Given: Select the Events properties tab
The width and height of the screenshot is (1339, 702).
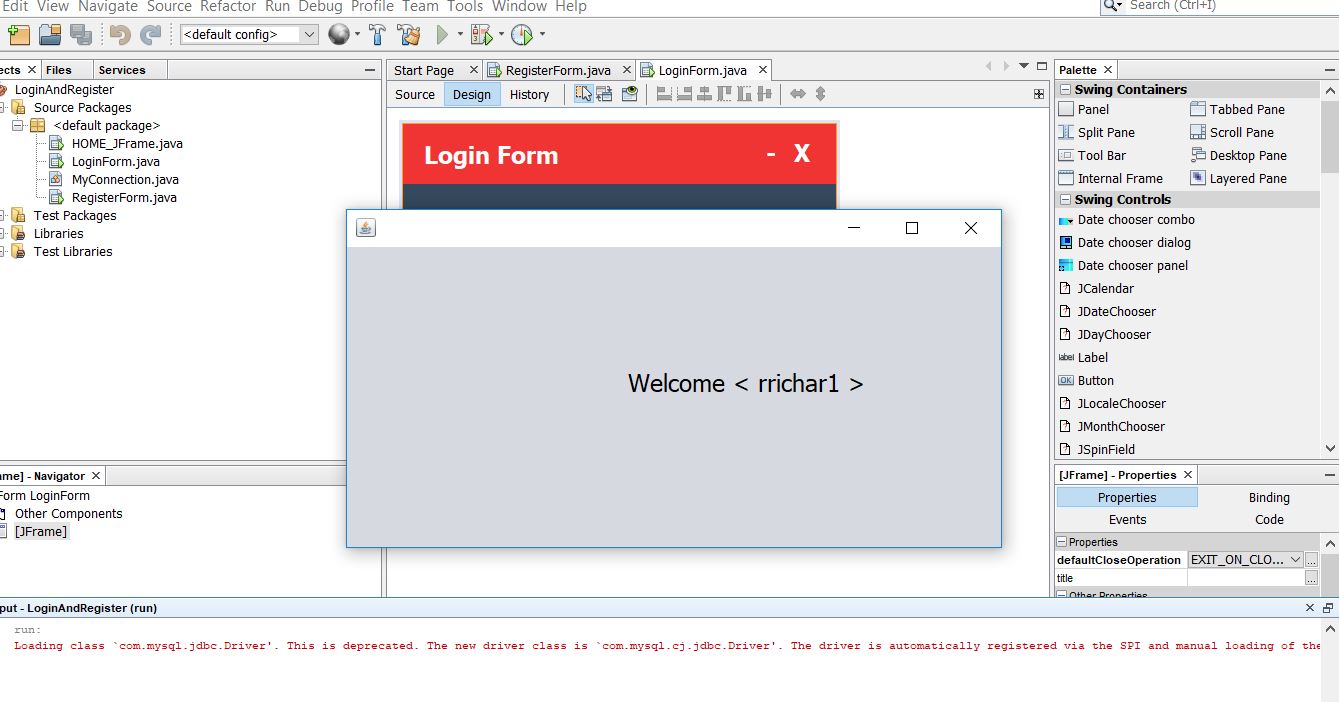Looking at the screenshot, I should pos(1127,519).
